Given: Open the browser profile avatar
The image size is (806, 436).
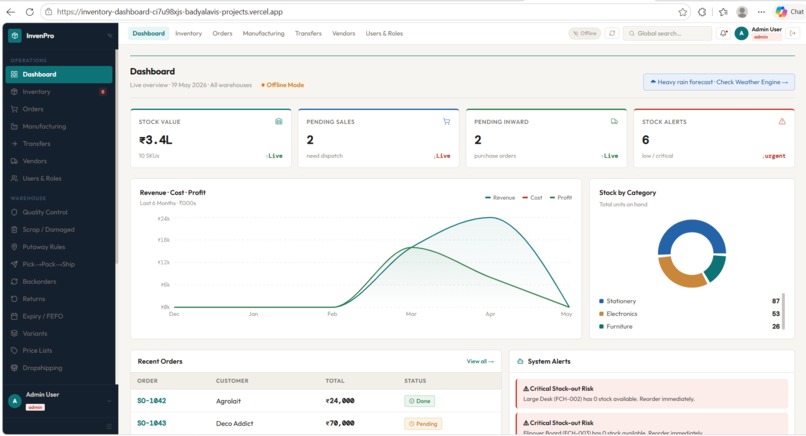Looking at the screenshot, I should pyautogui.click(x=742, y=12).
